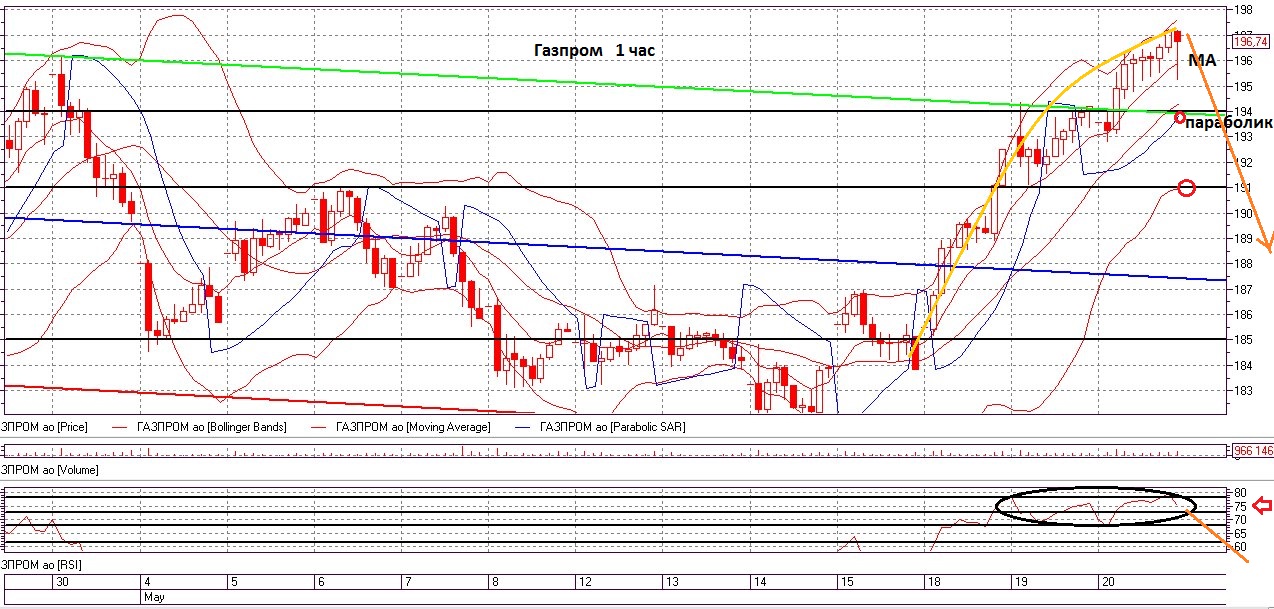Viewport: 1274px width, 609px height.
Task: Click the 195 price axis label
Action: click(1245, 86)
